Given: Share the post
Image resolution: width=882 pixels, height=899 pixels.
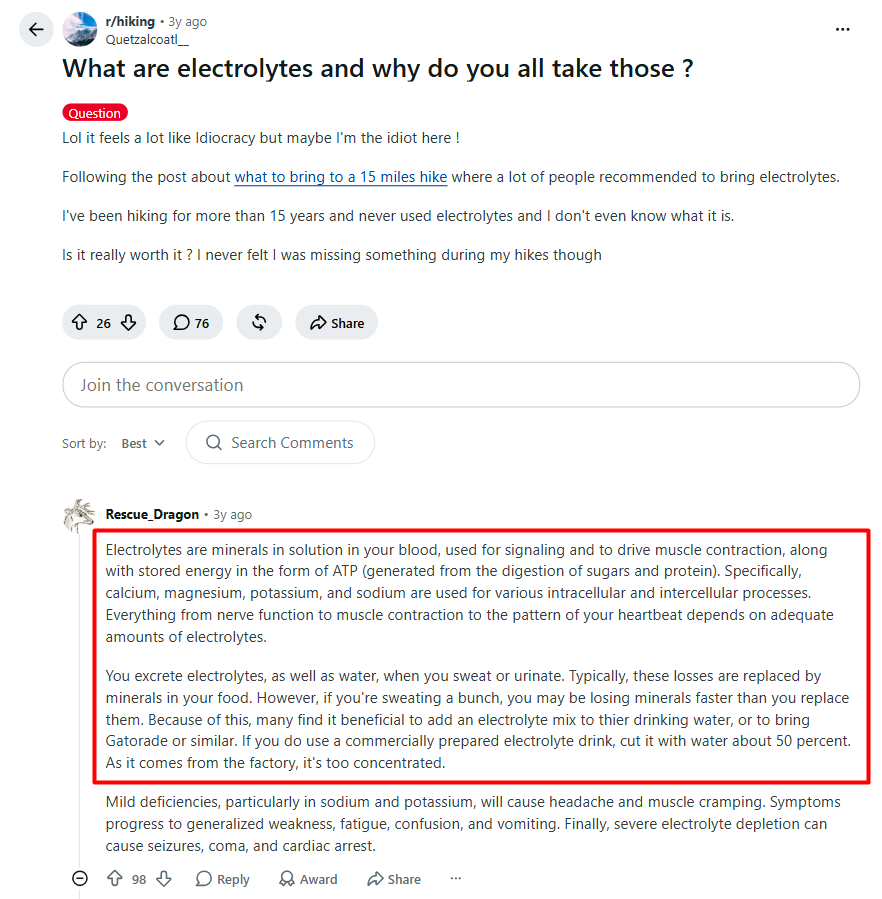Looking at the screenshot, I should point(337,323).
